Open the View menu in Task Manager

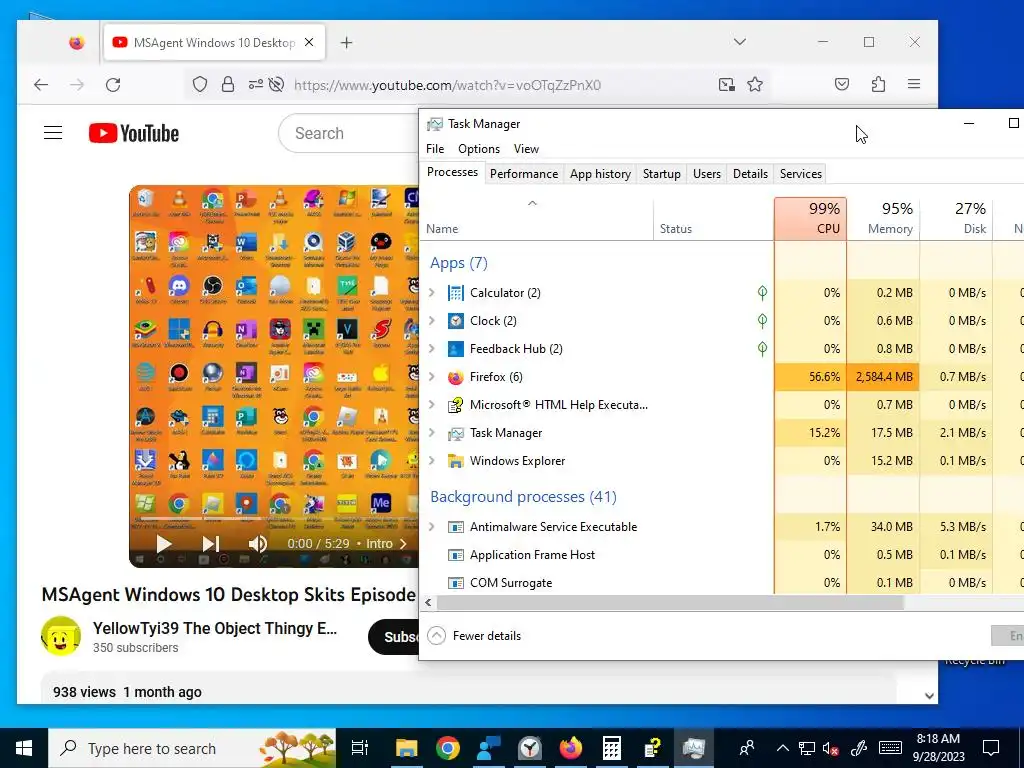pyautogui.click(x=526, y=149)
